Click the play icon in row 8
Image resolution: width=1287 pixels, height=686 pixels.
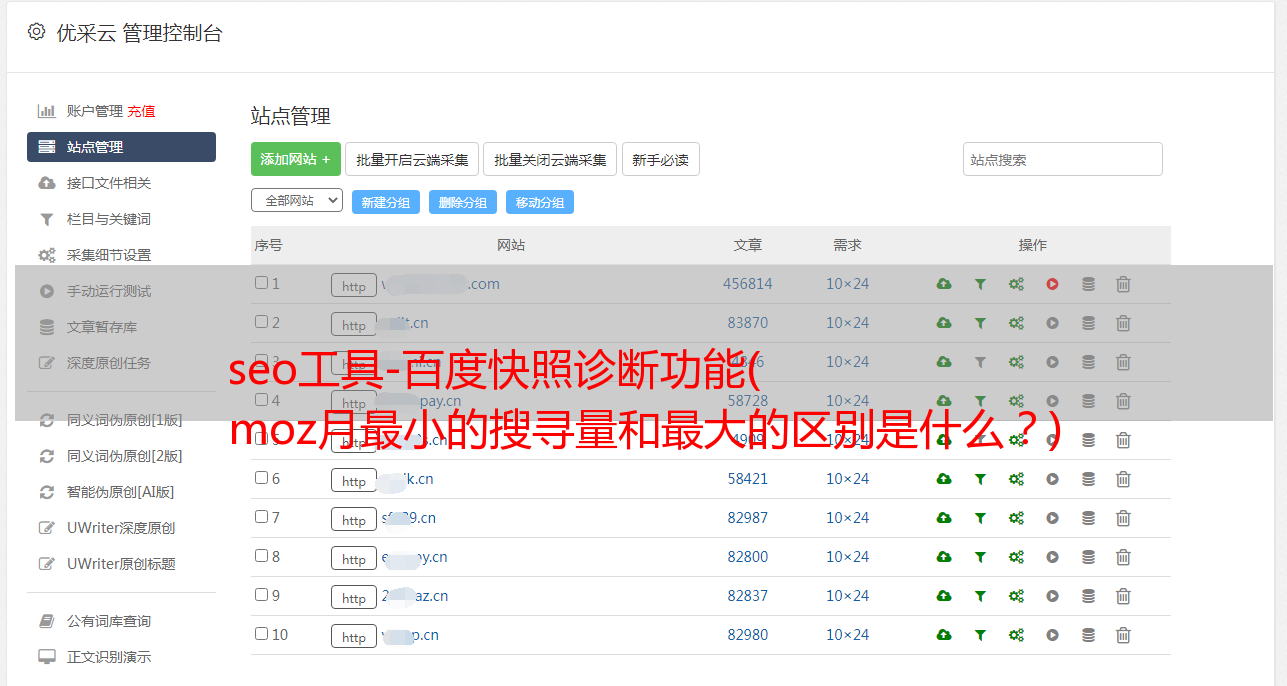pos(1052,557)
